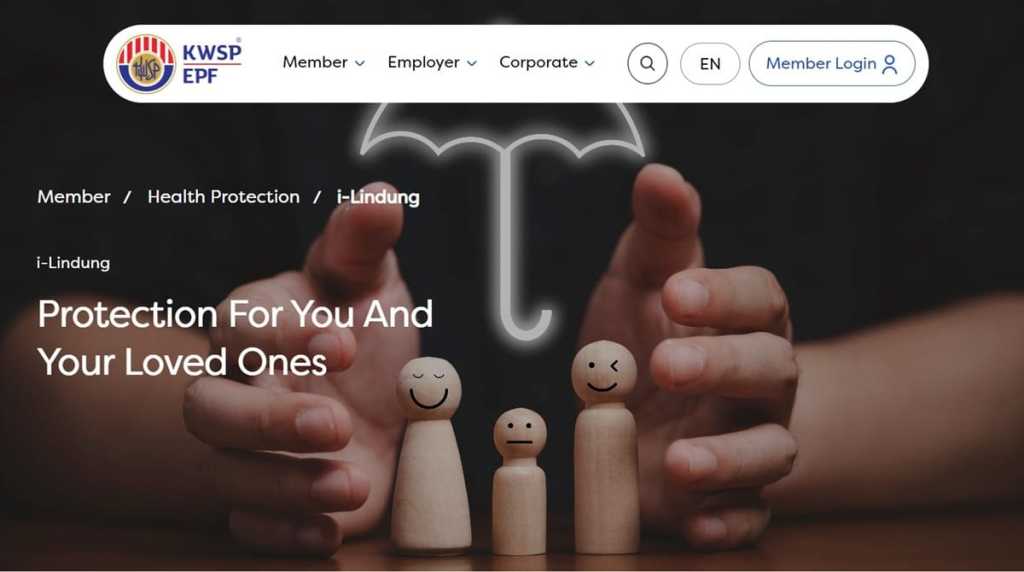Click the Protection For You headline text

coord(235,338)
